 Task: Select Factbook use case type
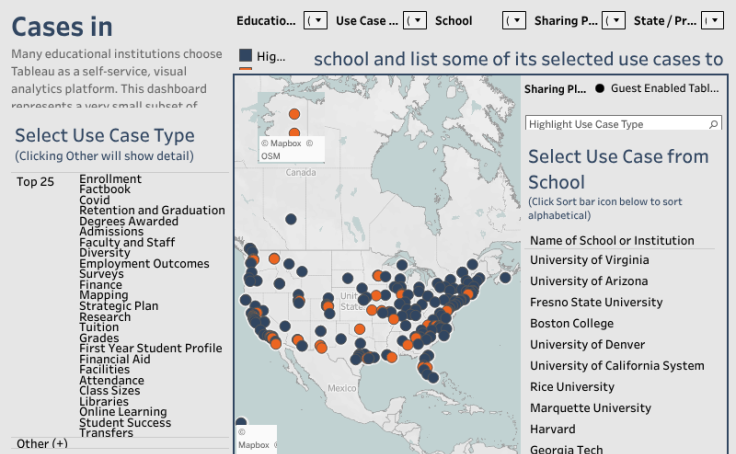pyautogui.click(x=105, y=189)
